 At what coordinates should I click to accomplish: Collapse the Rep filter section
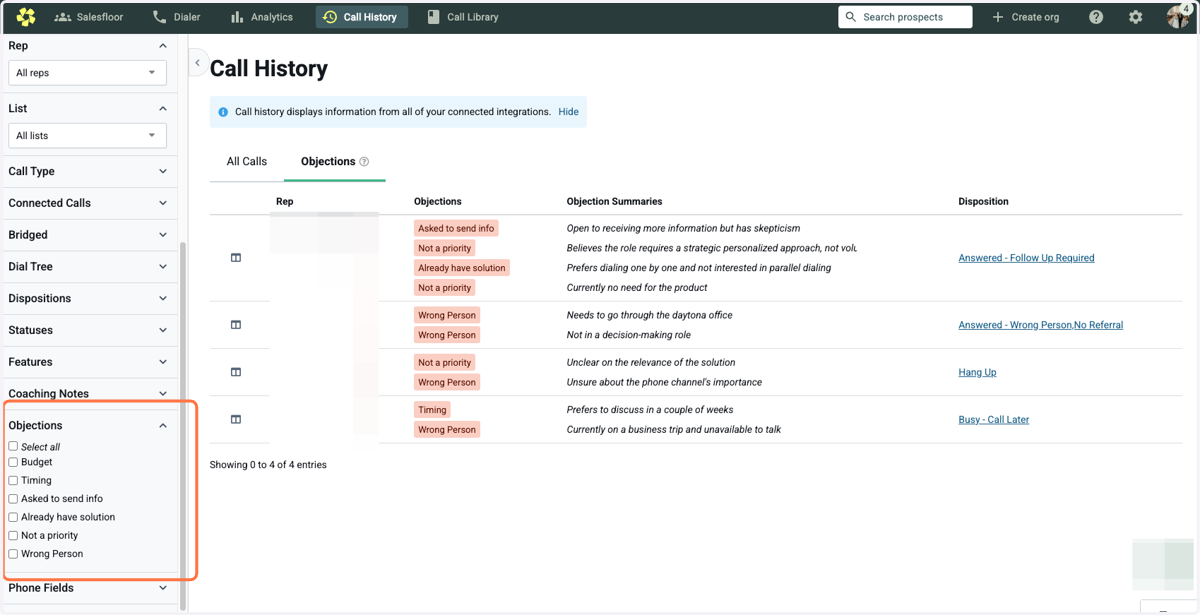(163, 46)
